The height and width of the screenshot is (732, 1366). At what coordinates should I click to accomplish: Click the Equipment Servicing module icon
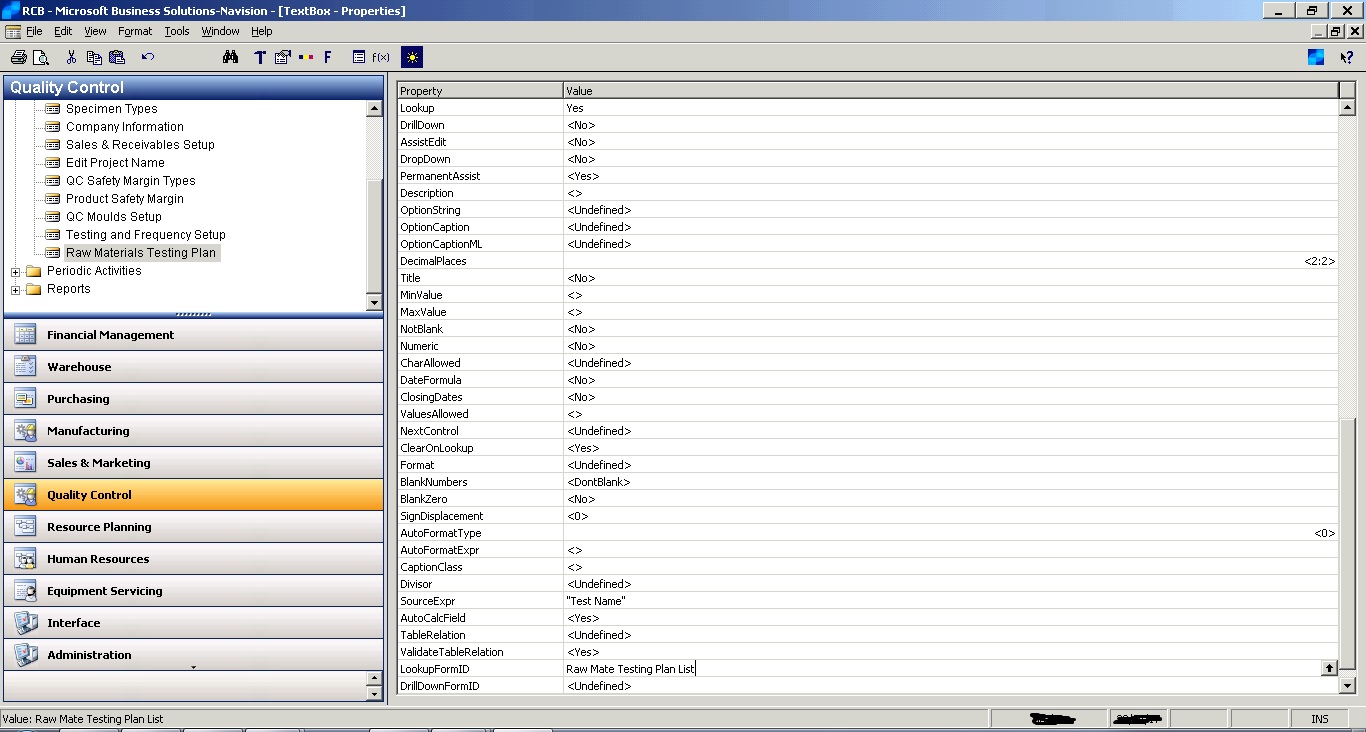25,591
